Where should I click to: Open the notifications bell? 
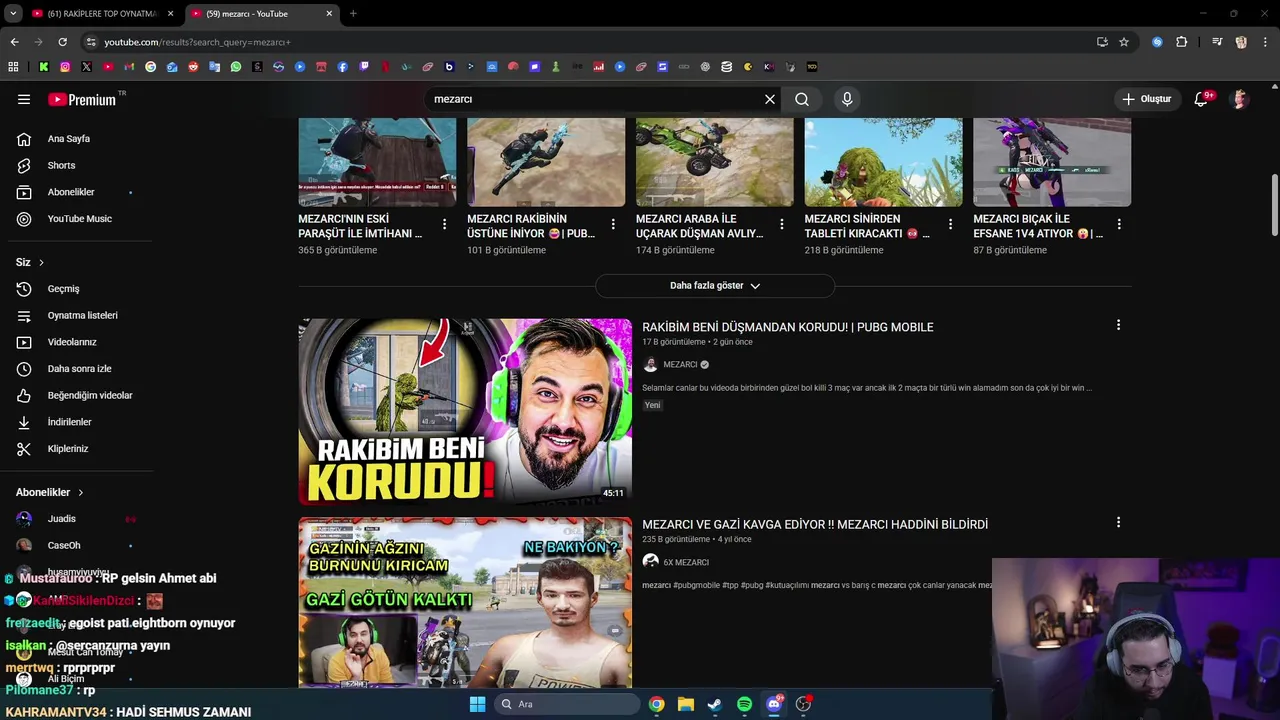point(1202,99)
